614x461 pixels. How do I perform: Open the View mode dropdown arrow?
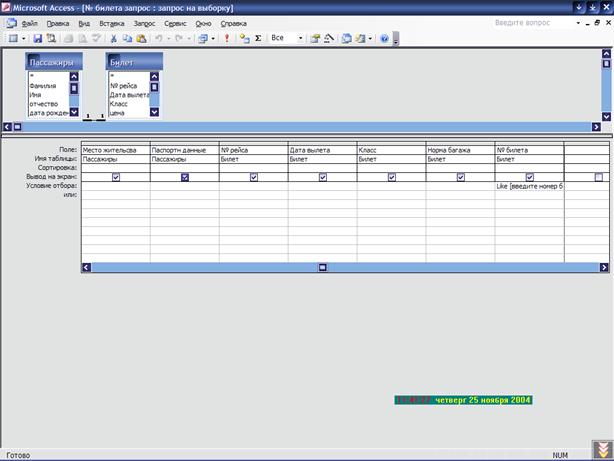(22, 38)
